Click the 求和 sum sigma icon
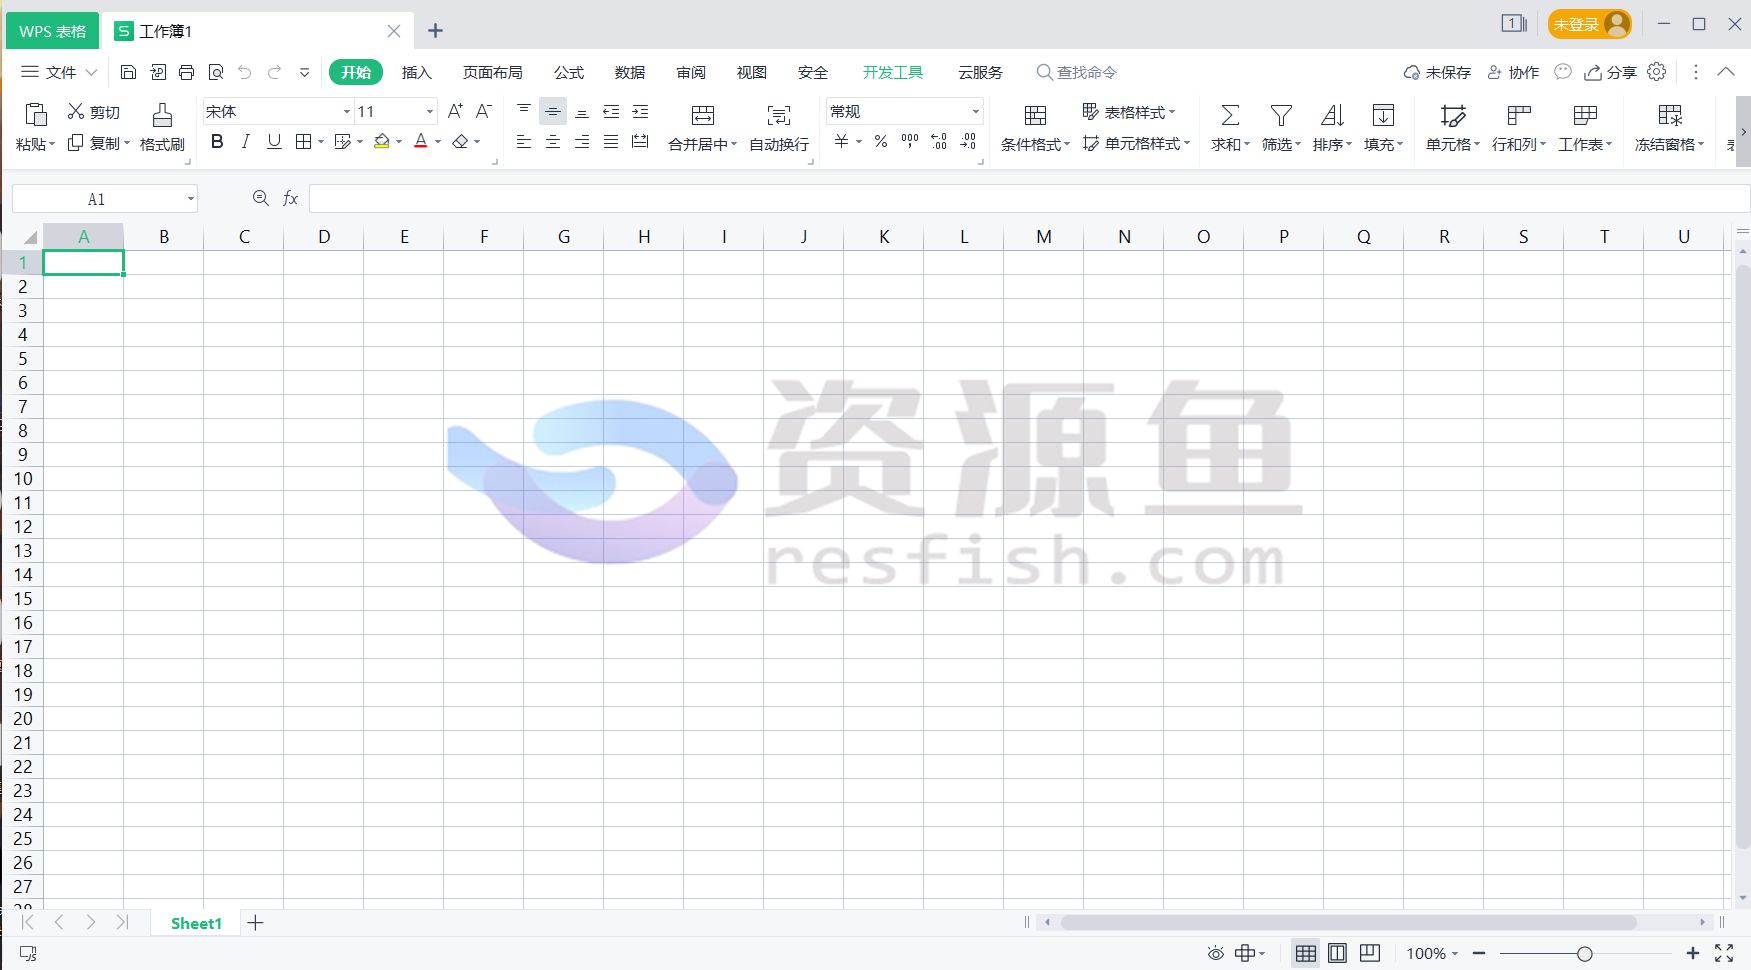 (x=1230, y=115)
